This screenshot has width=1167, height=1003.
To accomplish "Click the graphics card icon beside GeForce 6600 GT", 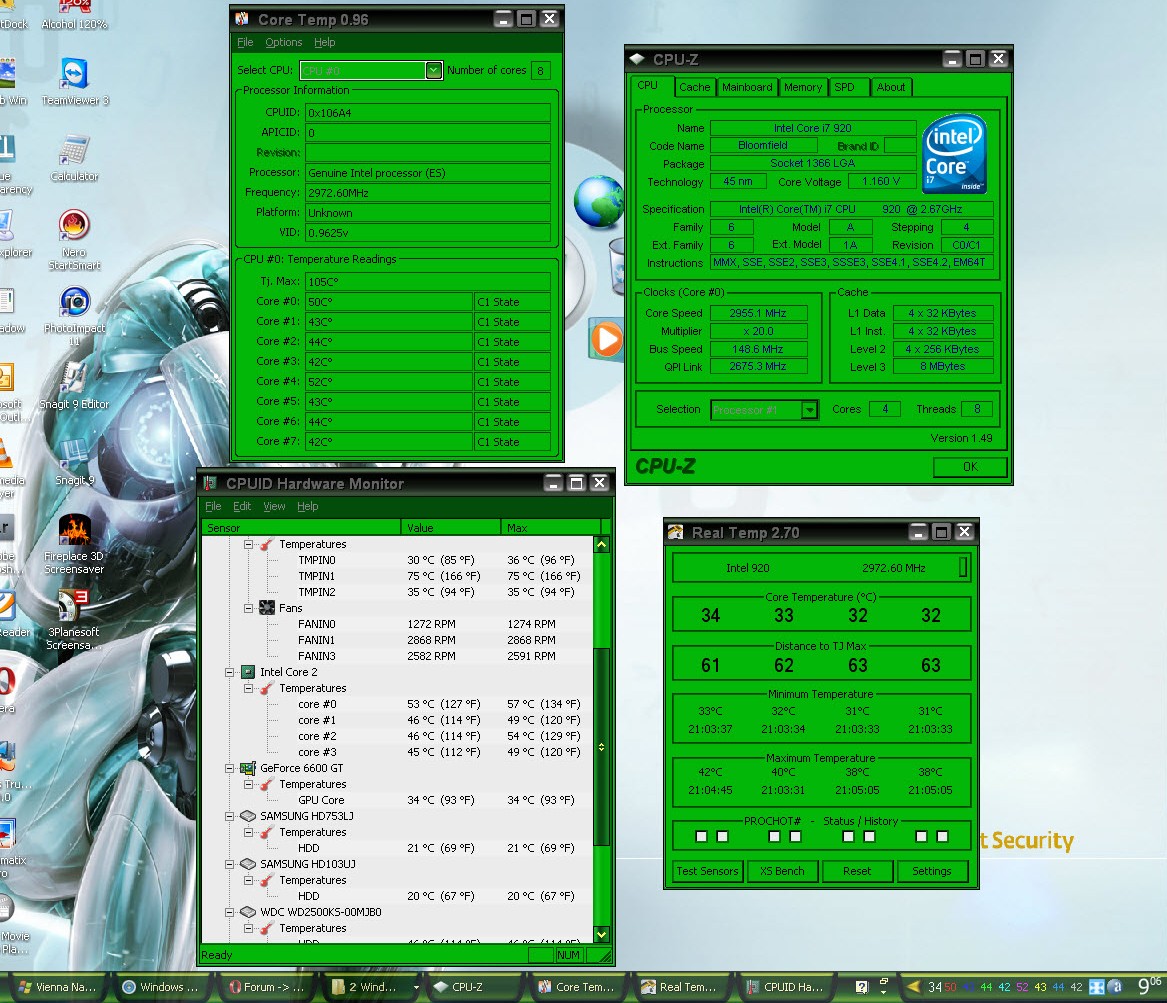I will [248, 768].
